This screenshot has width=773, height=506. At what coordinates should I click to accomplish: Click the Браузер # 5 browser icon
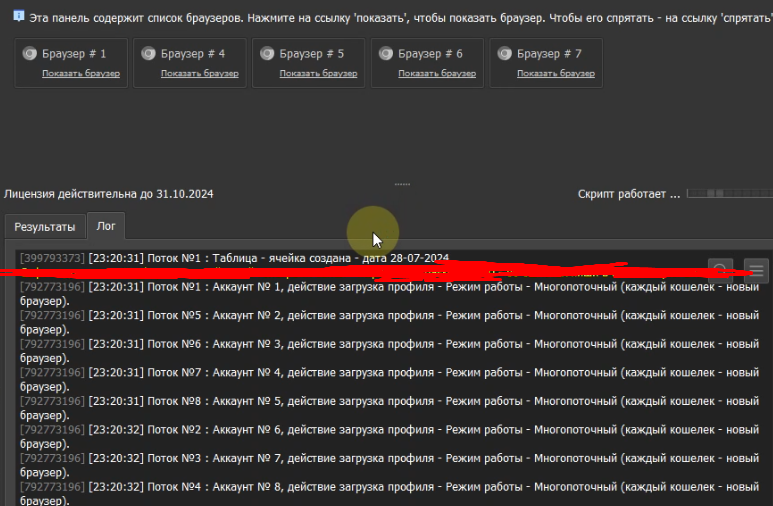[267, 54]
